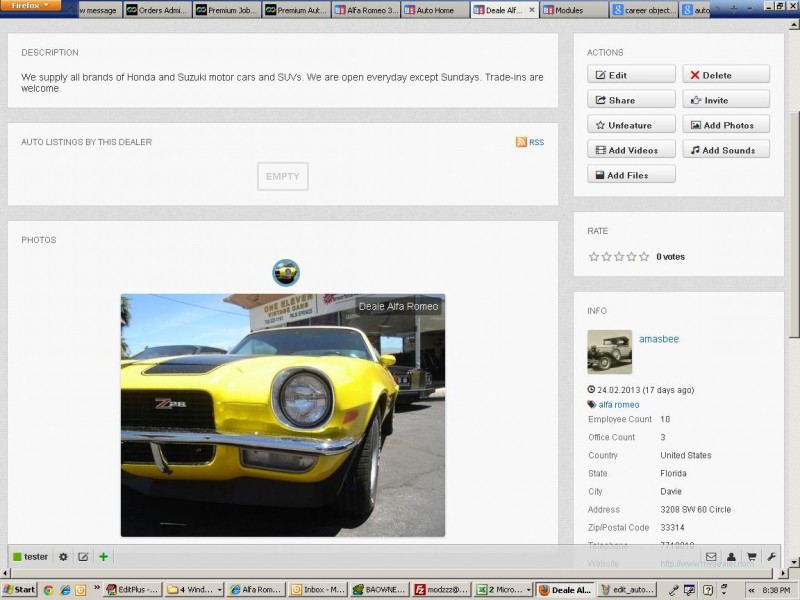Switch to the Auto Home browser tab
The width and height of the screenshot is (800, 600).
(435, 10)
